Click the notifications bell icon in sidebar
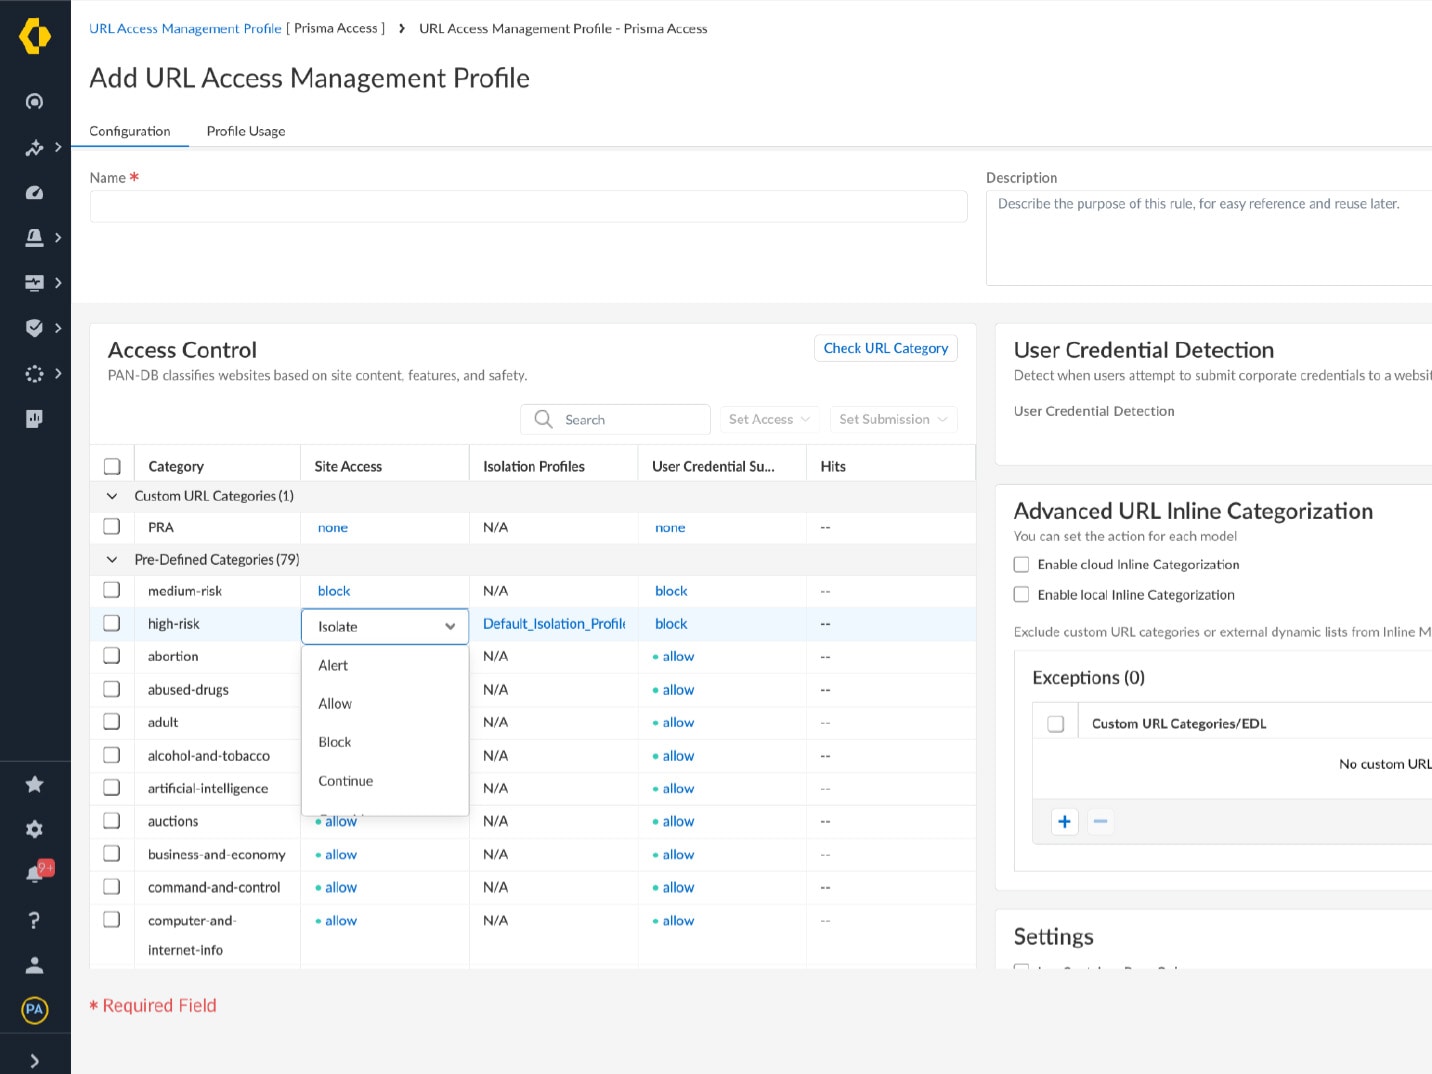1432x1074 pixels. [35, 874]
